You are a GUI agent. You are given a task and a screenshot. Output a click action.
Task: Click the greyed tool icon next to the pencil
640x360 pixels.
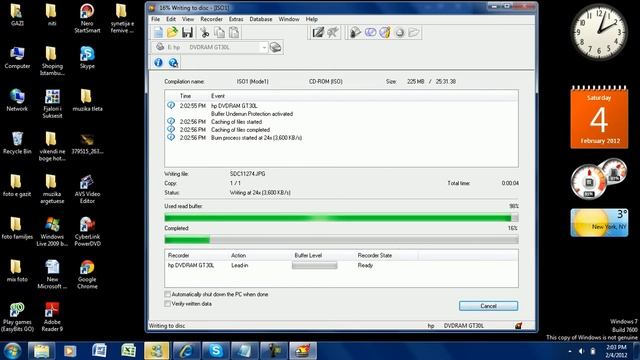(333, 32)
